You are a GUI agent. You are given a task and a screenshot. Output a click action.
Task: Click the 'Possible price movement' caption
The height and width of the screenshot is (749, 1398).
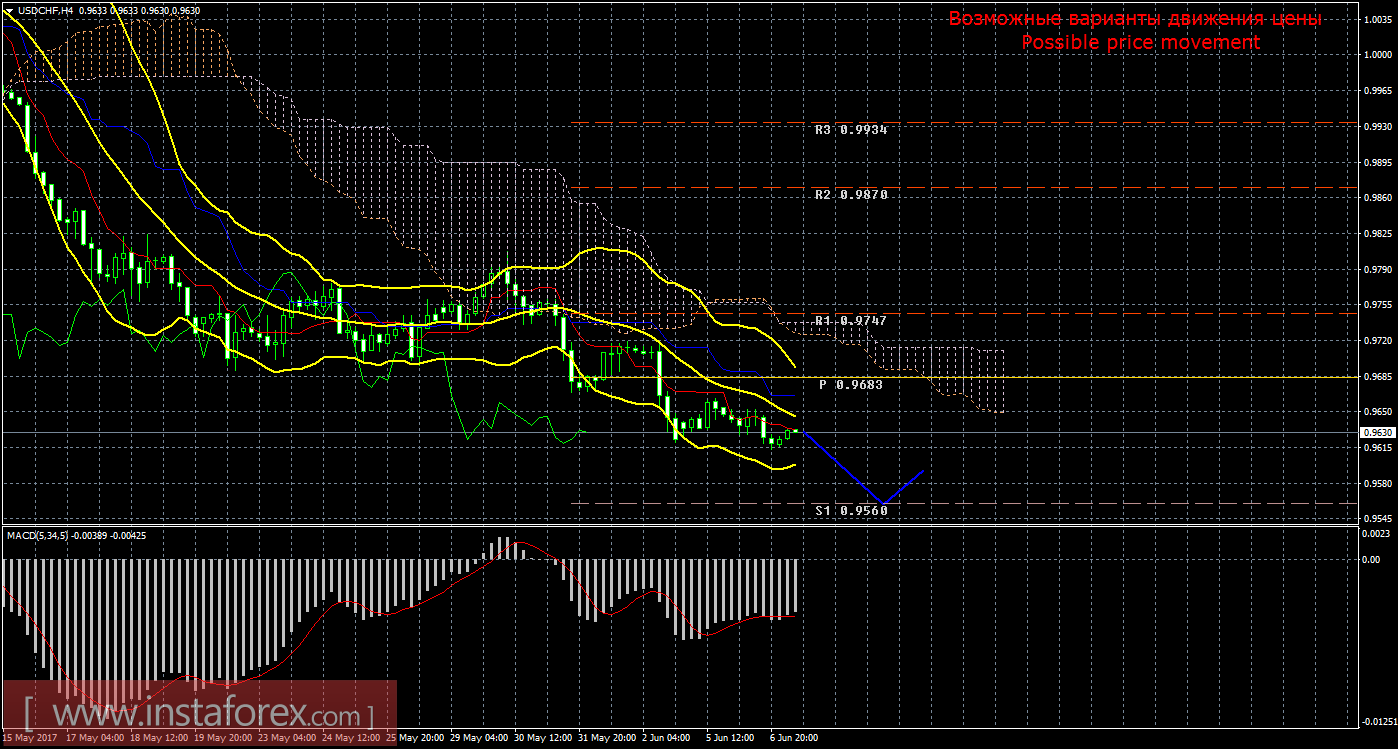click(1141, 43)
